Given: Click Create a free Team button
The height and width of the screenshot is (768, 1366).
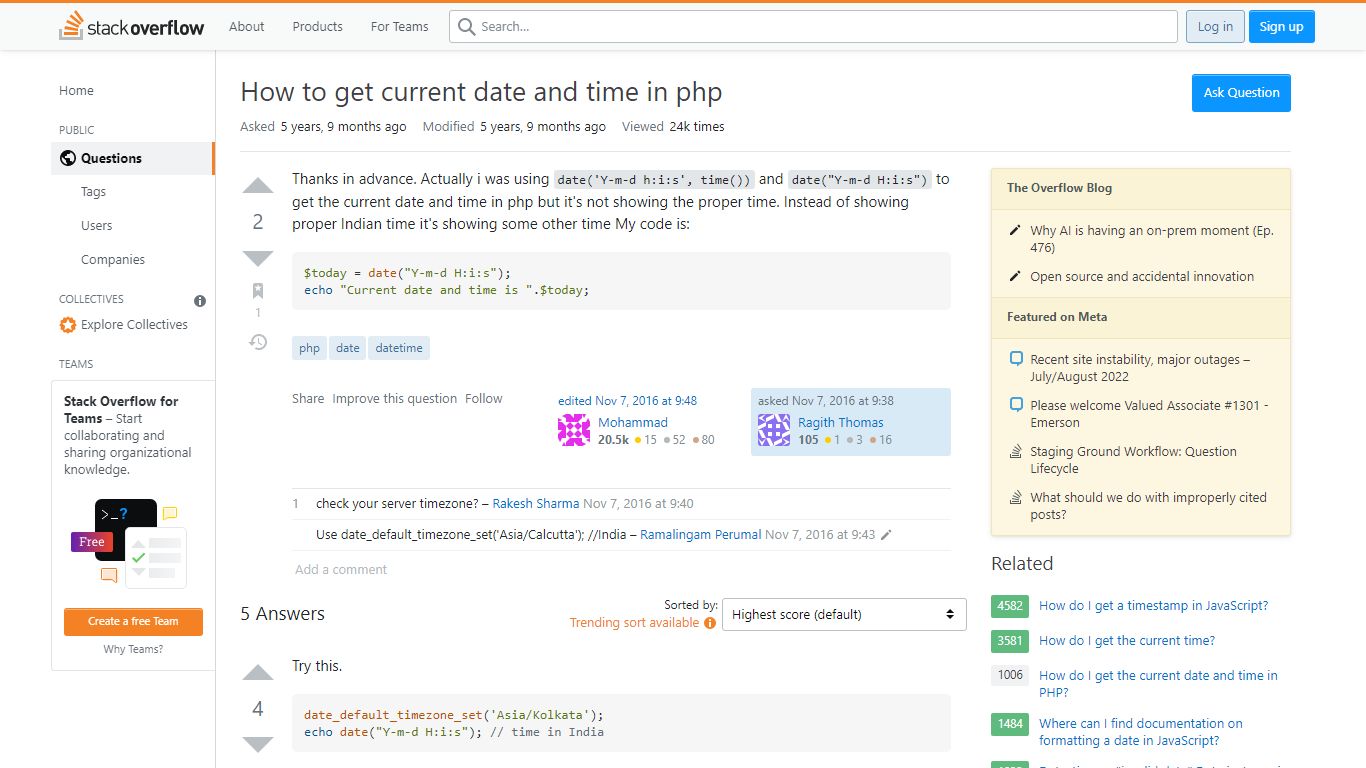Looking at the screenshot, I should coord(133,622).
